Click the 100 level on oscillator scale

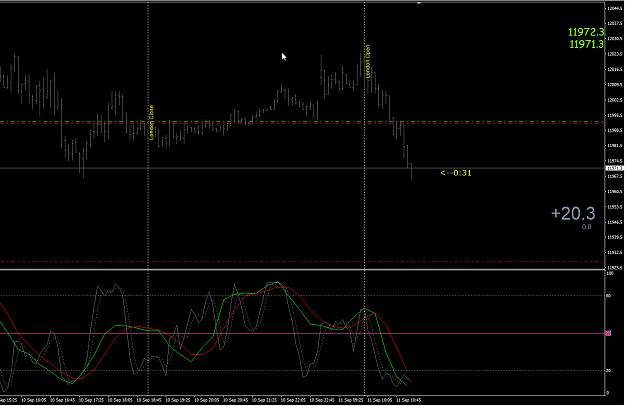609,273
